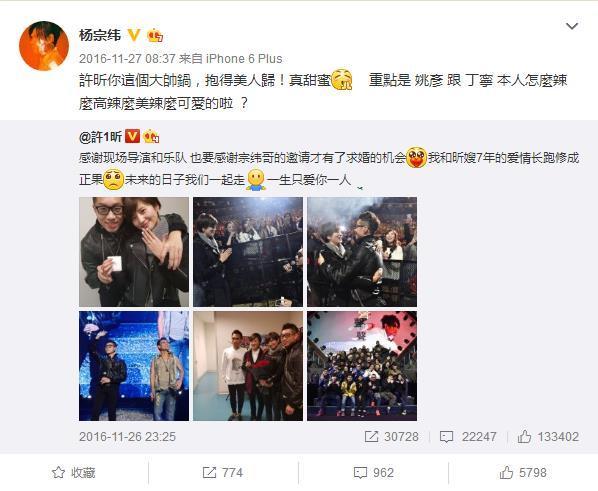The width and height of the screenshot is (598, 491).
Task: Open the 杨宗纬 username link
Action: tap(100, 35)
